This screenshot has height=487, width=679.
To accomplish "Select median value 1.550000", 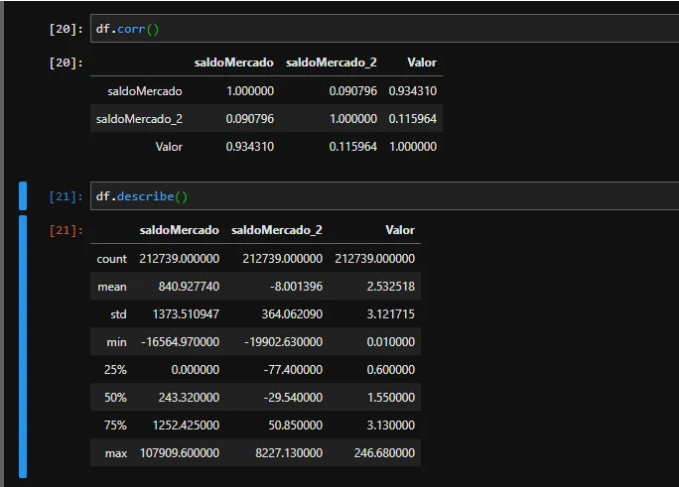I will click(x=391, y=397).
